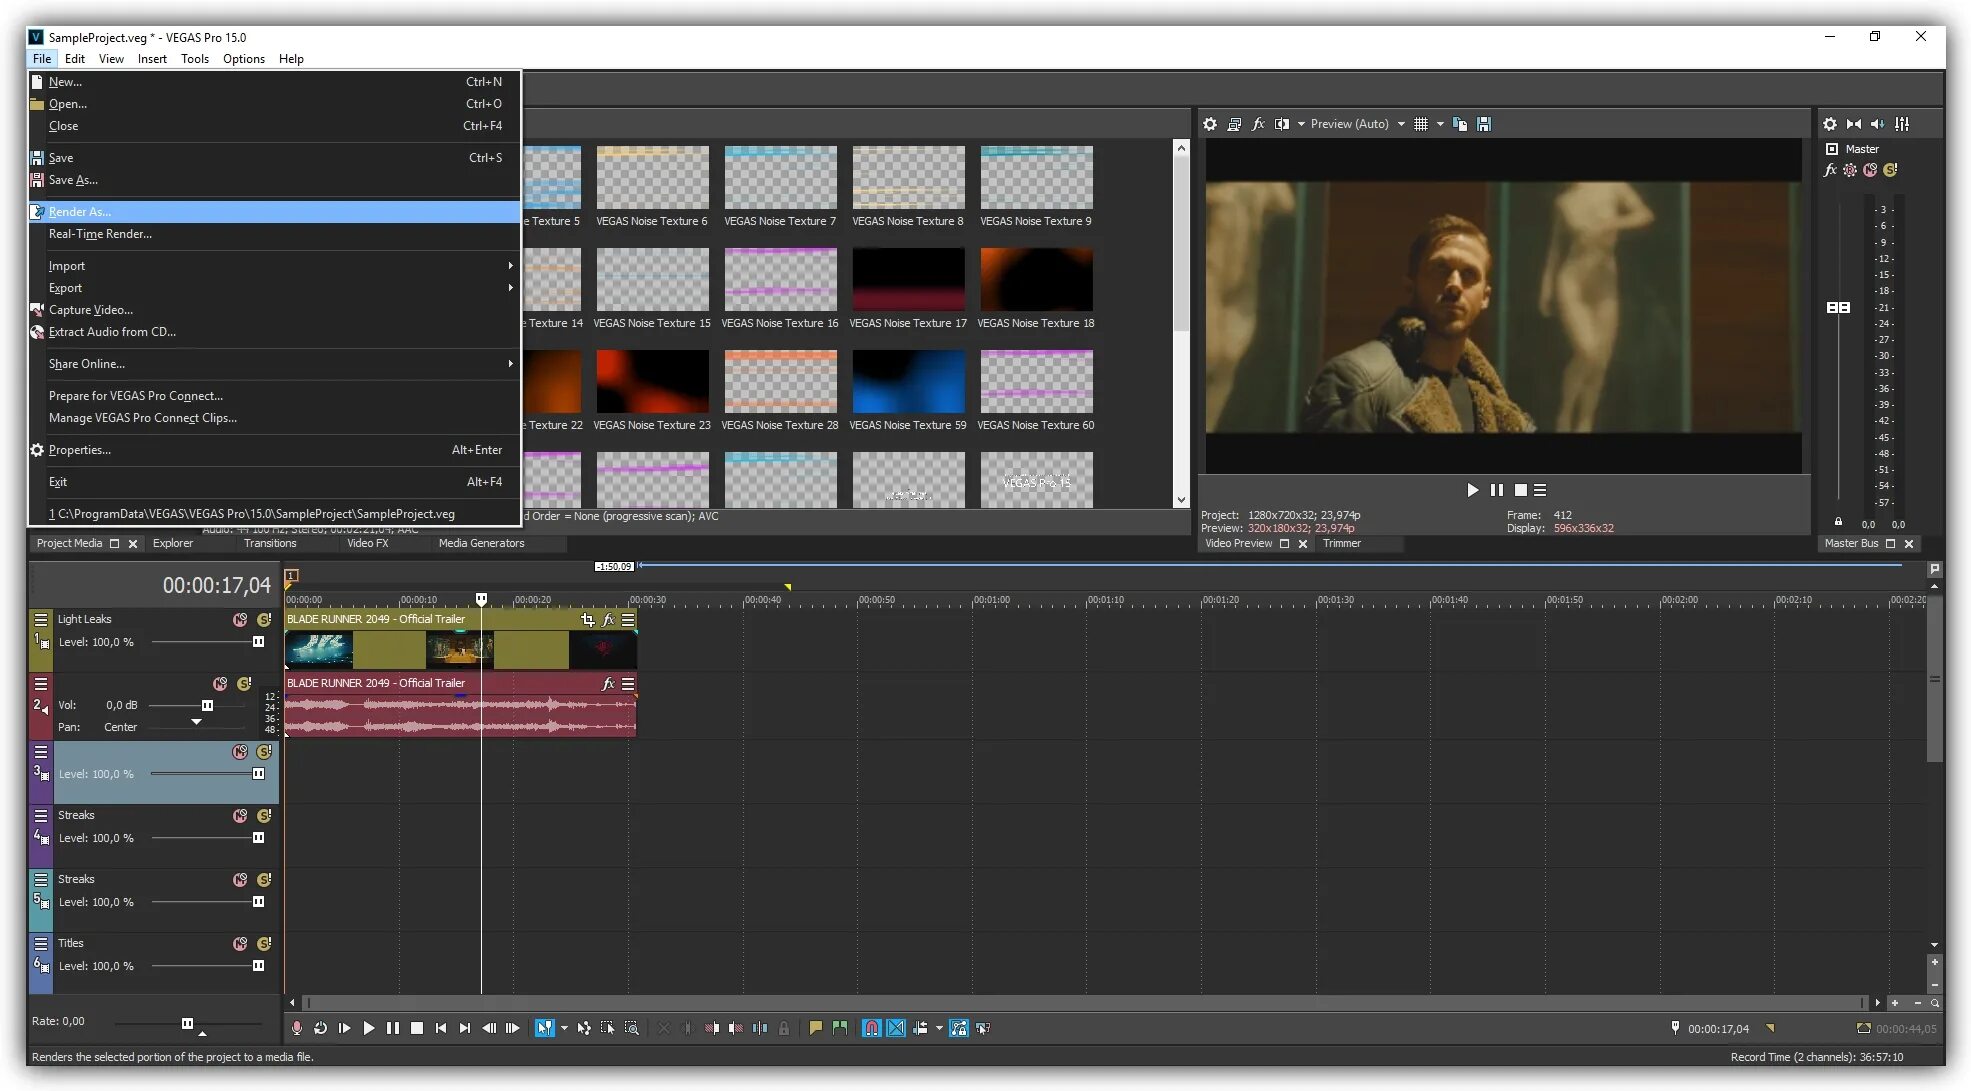Mute the Light Leaks track

tap(240, 620)
